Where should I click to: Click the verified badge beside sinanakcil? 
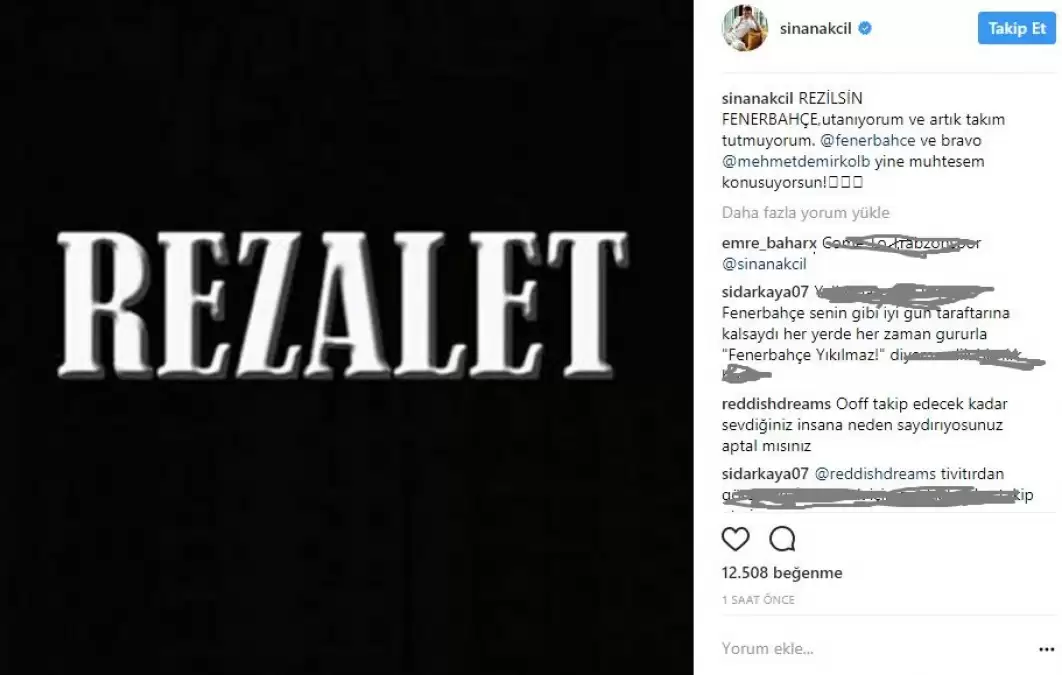[x=865, y=28]
